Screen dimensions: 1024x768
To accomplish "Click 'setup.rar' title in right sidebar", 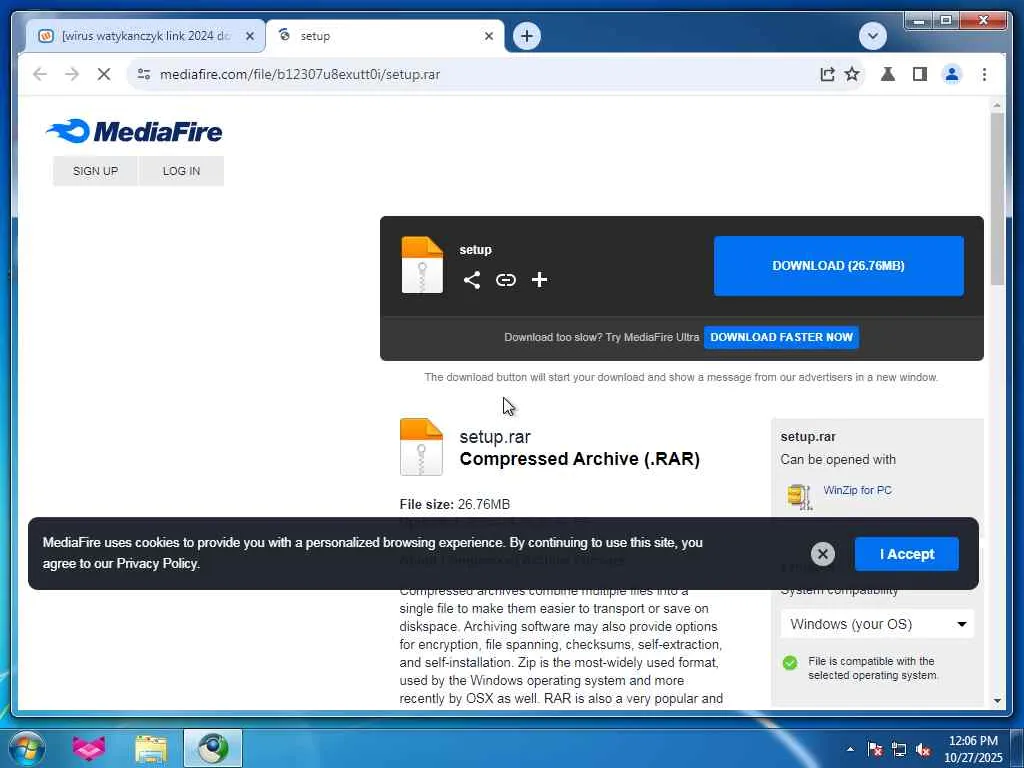I will coord(808,436).
